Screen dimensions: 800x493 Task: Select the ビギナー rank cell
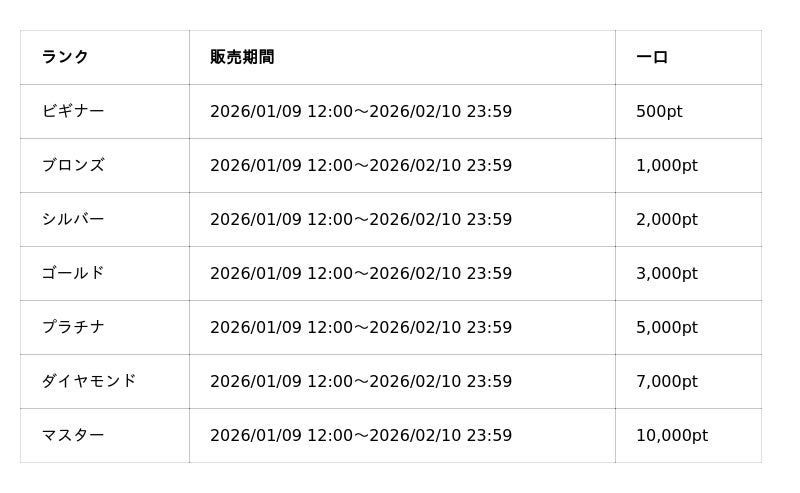[73, 111]
